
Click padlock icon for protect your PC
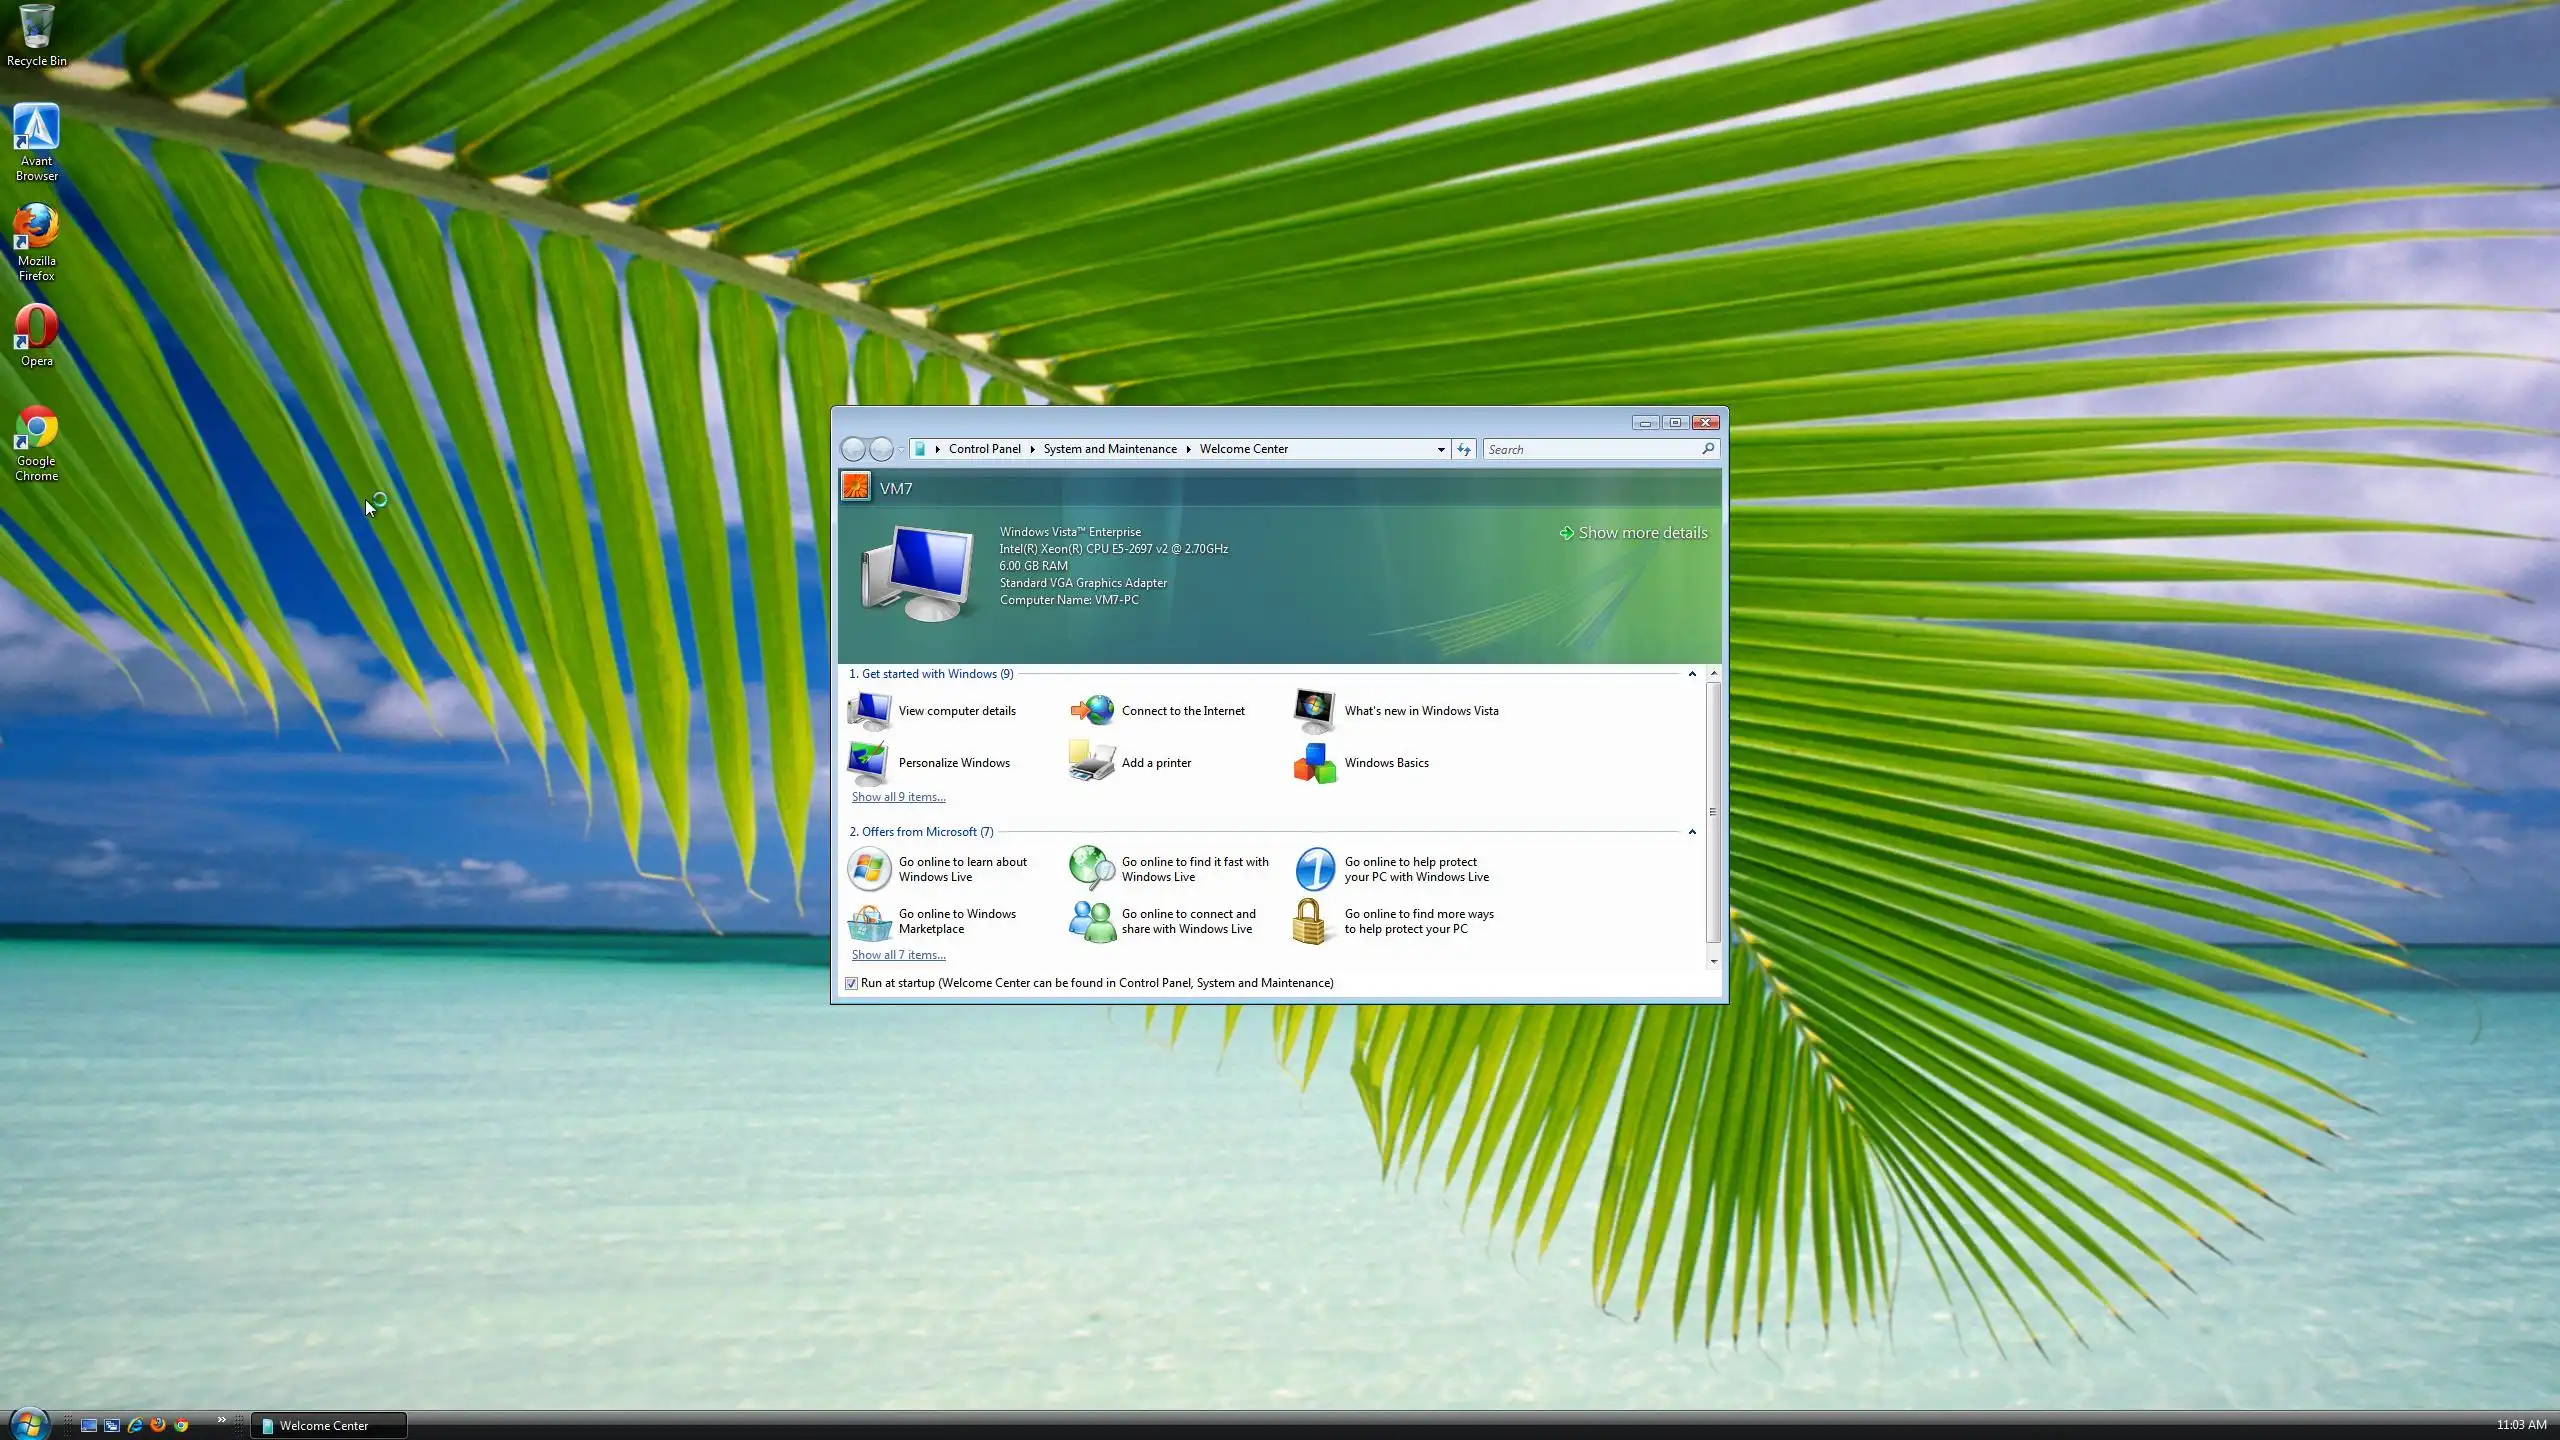(1309, 921)
